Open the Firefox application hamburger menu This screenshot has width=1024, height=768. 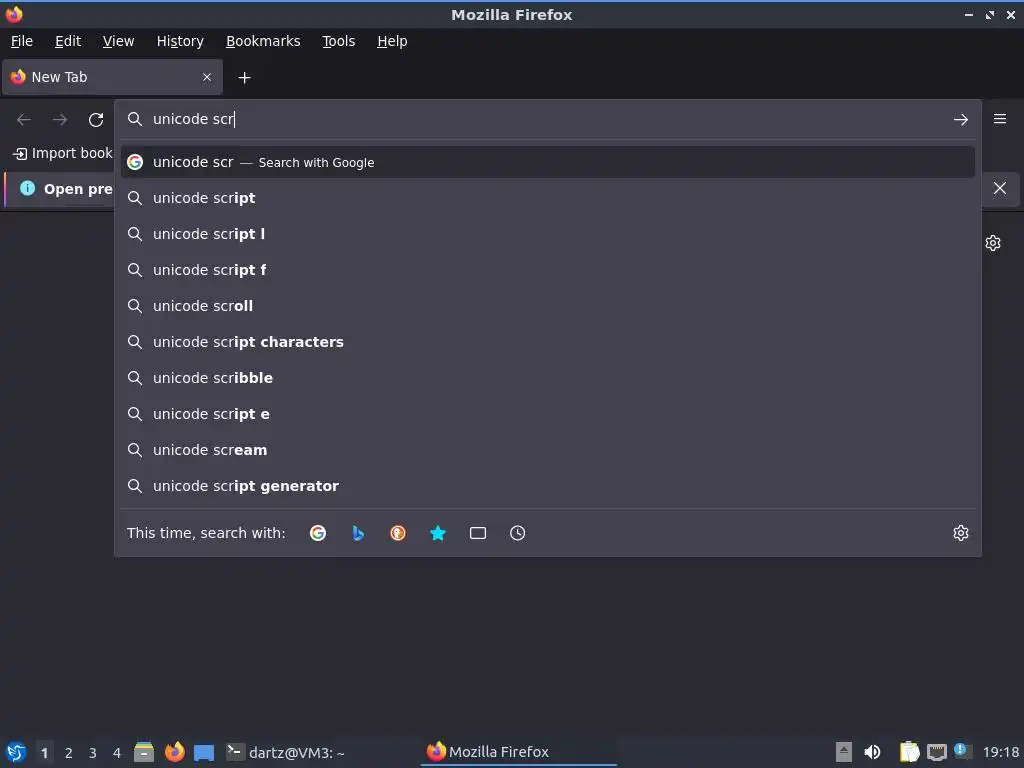[x=999, y=119]
